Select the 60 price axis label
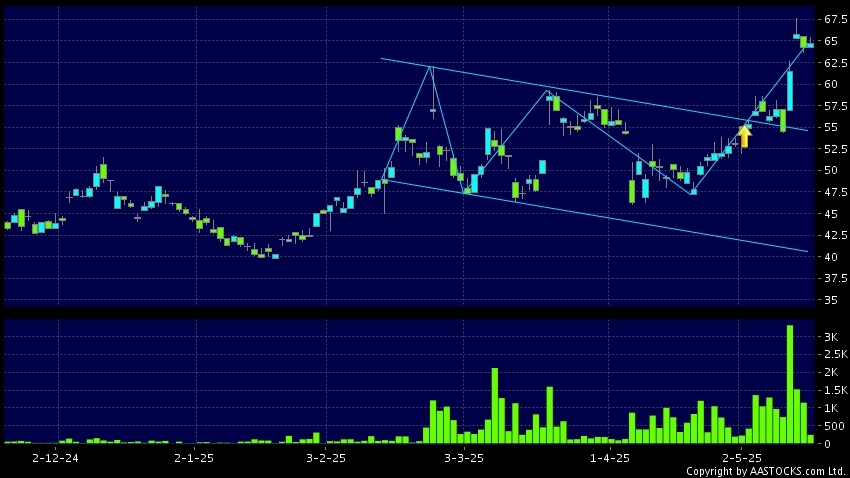Screen dimensions: 850x478 (x=831, y=84)
